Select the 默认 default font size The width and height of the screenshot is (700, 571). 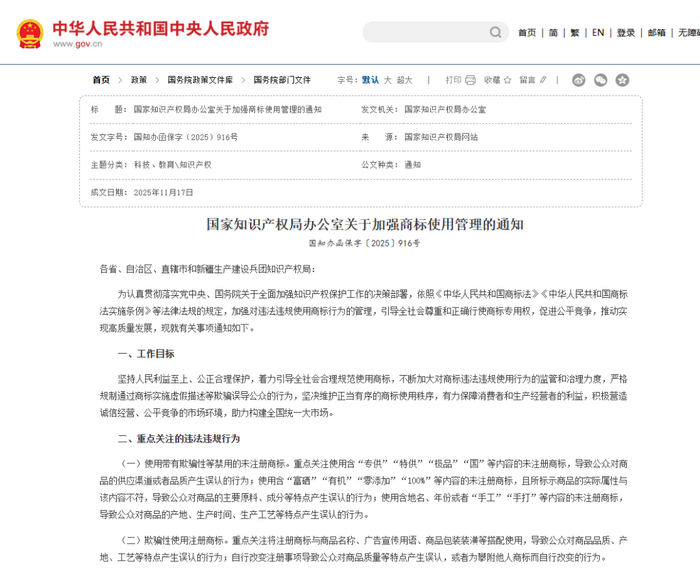tap(370, 80)
